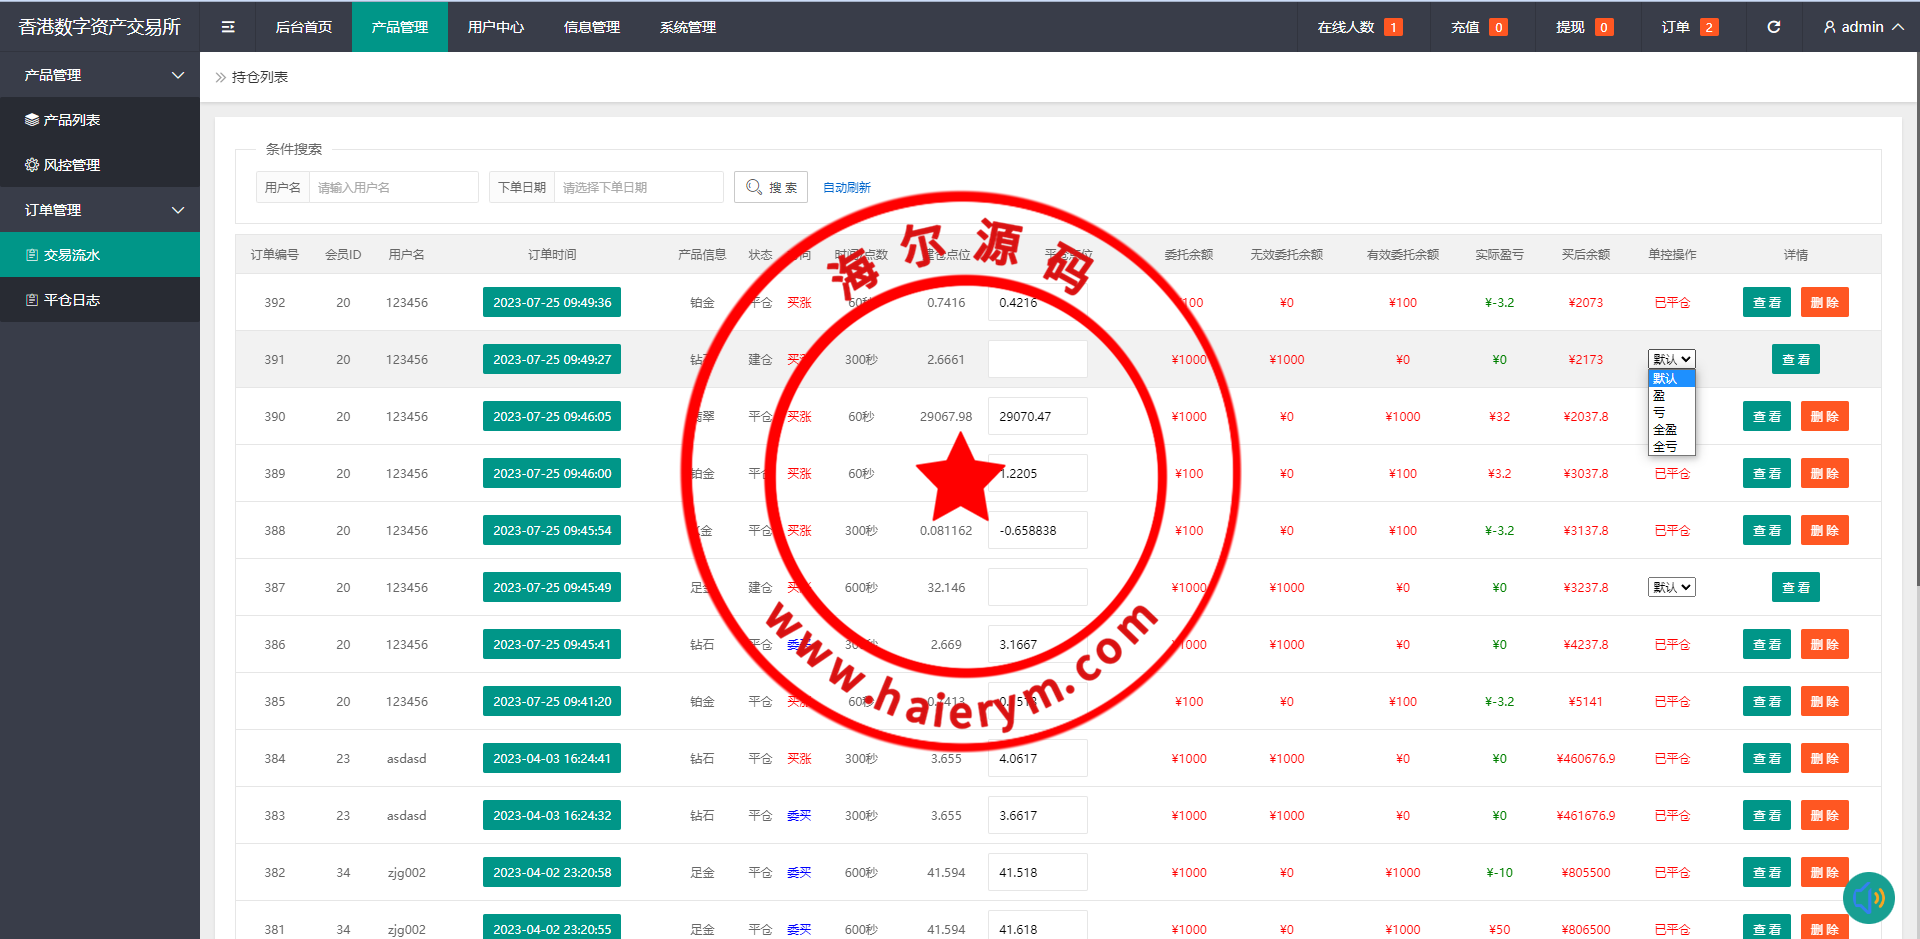Open the admin user menu

[1862, 27]
